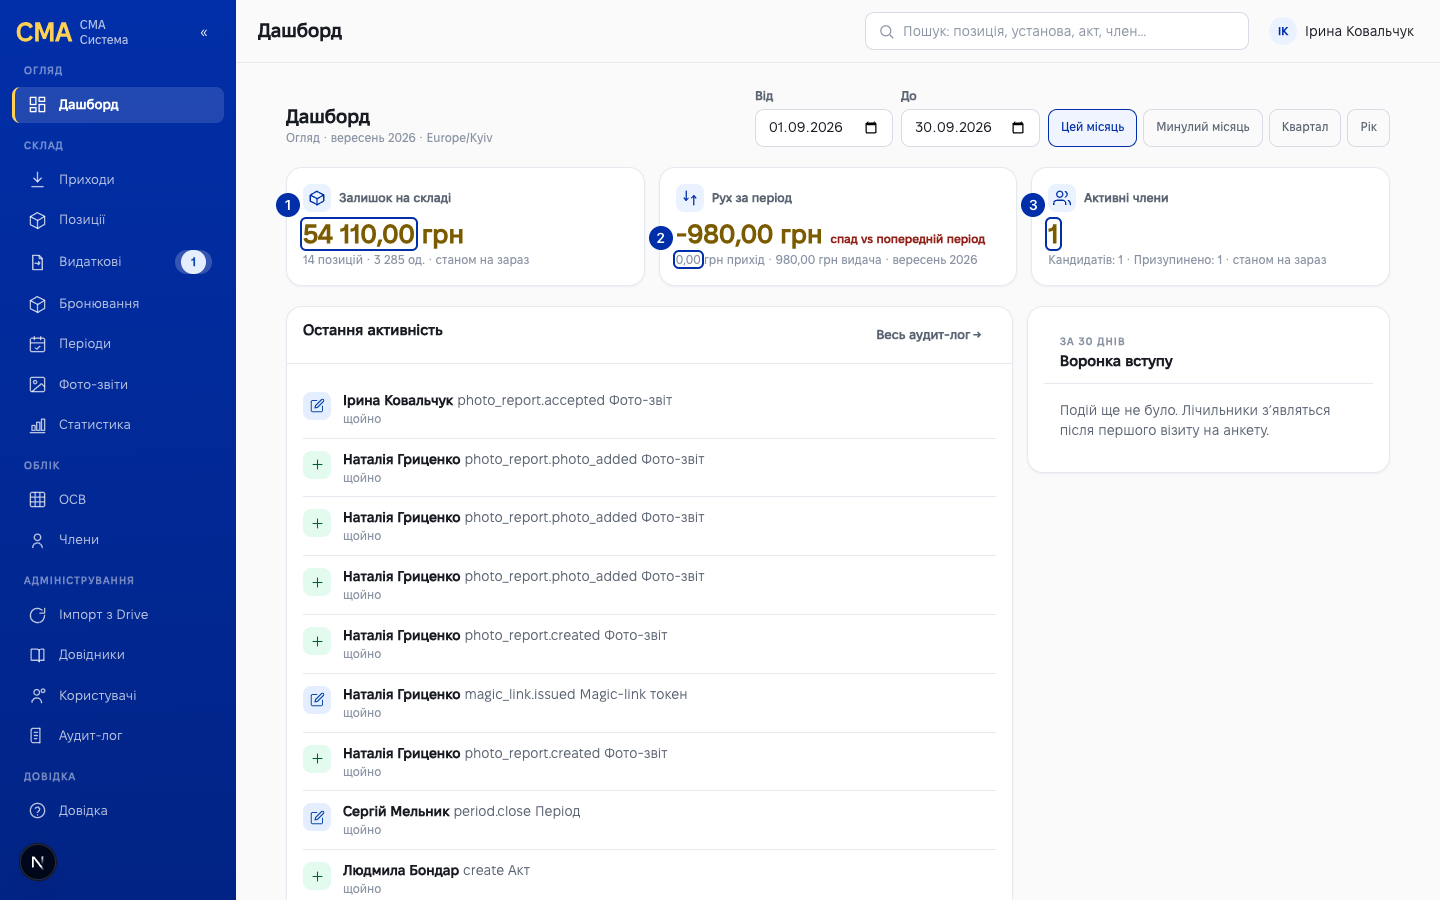Open the Ірина Ковальчук user menu
The image size is (1440, 900).
[1342, 31]
